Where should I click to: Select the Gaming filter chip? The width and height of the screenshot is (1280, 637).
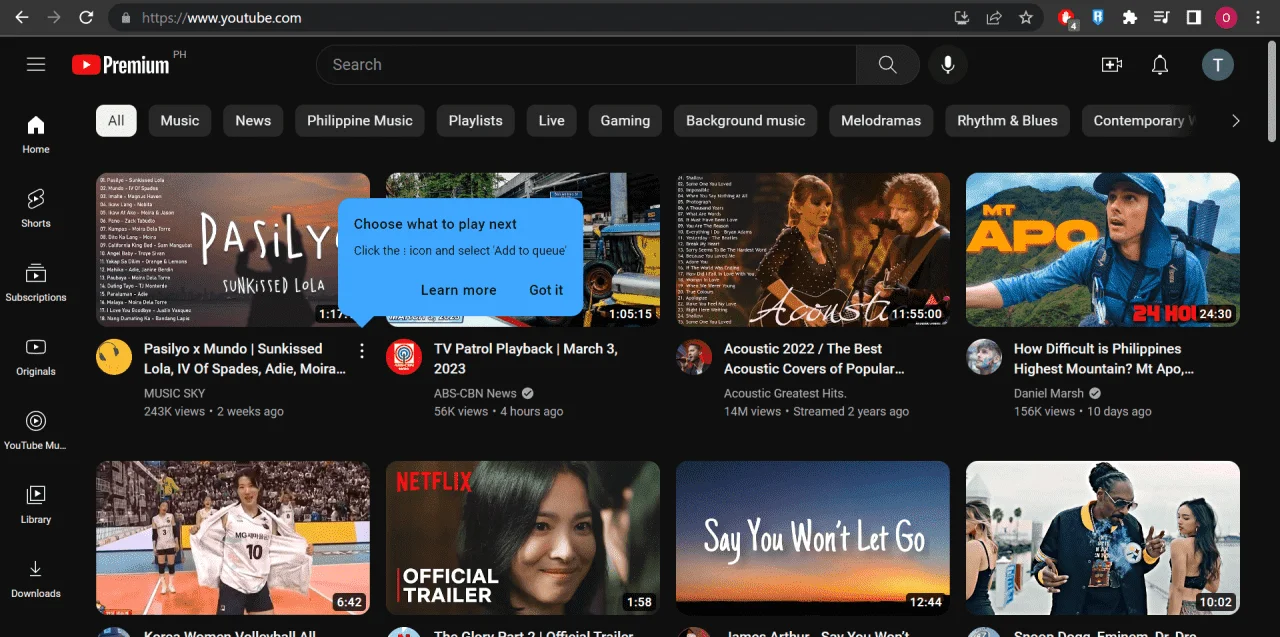[625, 121]
